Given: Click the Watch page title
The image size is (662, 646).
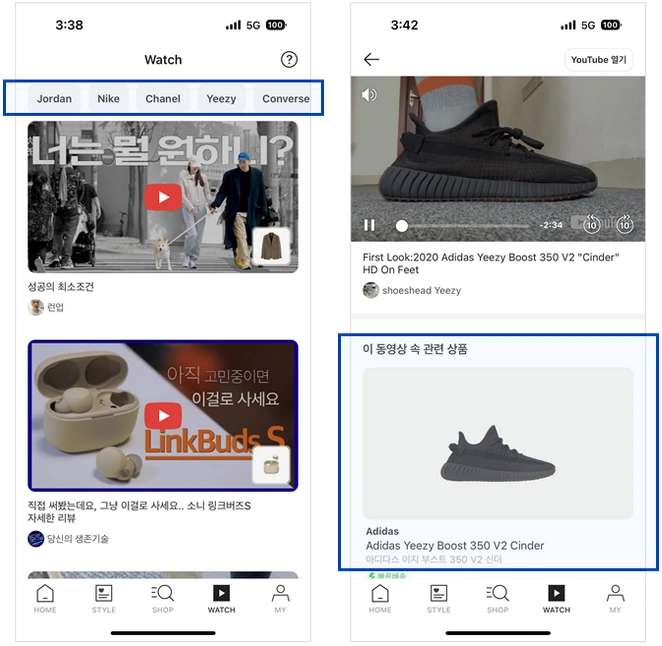Looking at the screenshot, I should pyautogui.click(x=163, y=60).
